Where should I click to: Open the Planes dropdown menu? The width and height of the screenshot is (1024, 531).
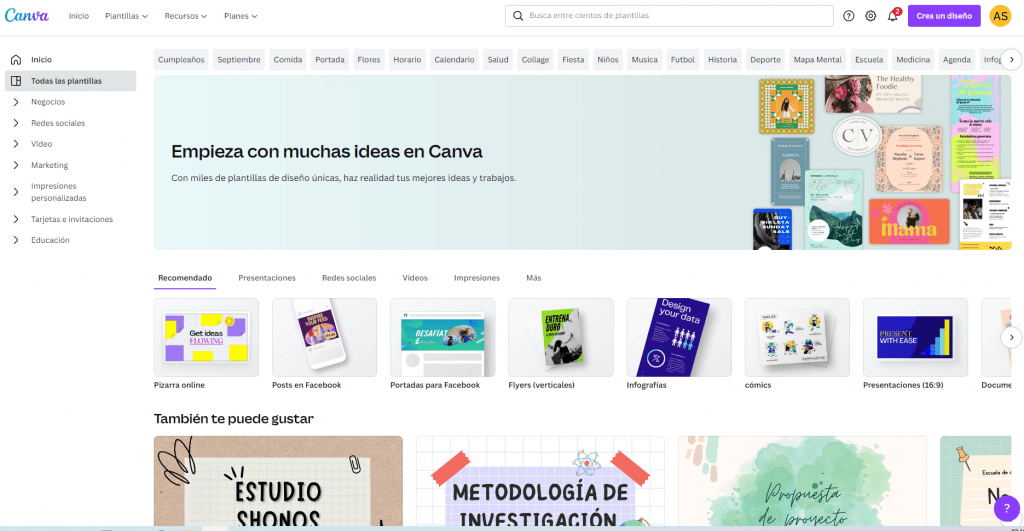tap(240, 16)
